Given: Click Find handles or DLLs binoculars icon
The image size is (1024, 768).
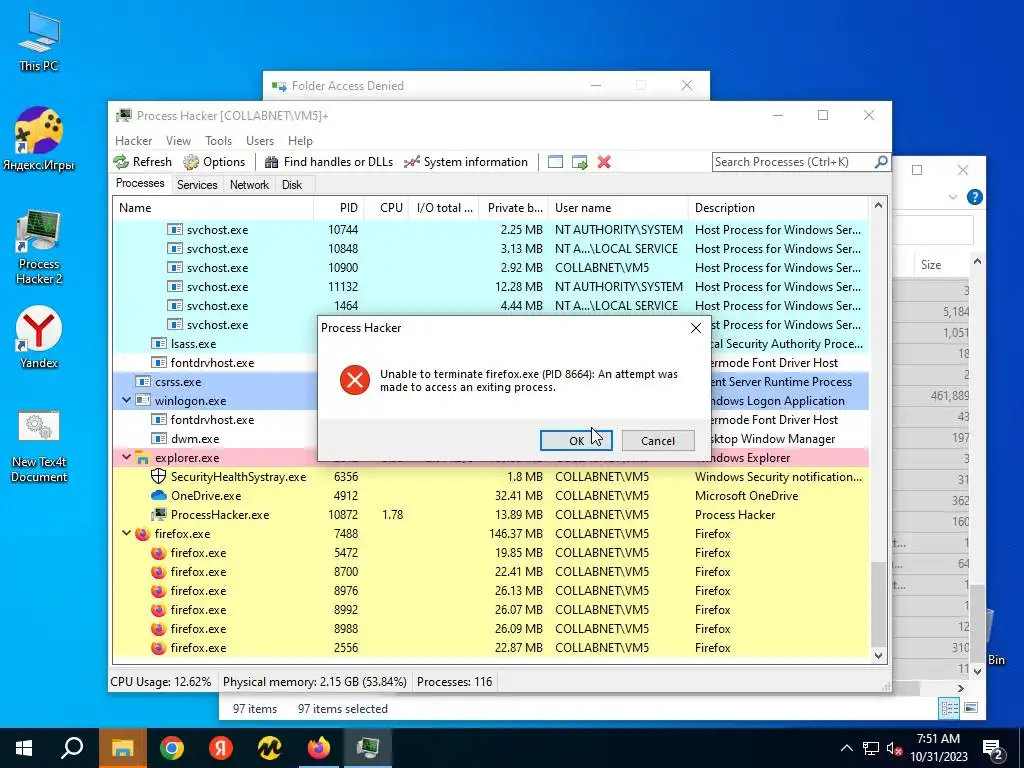Looking at the screenshot, I should tap(271, 162).
